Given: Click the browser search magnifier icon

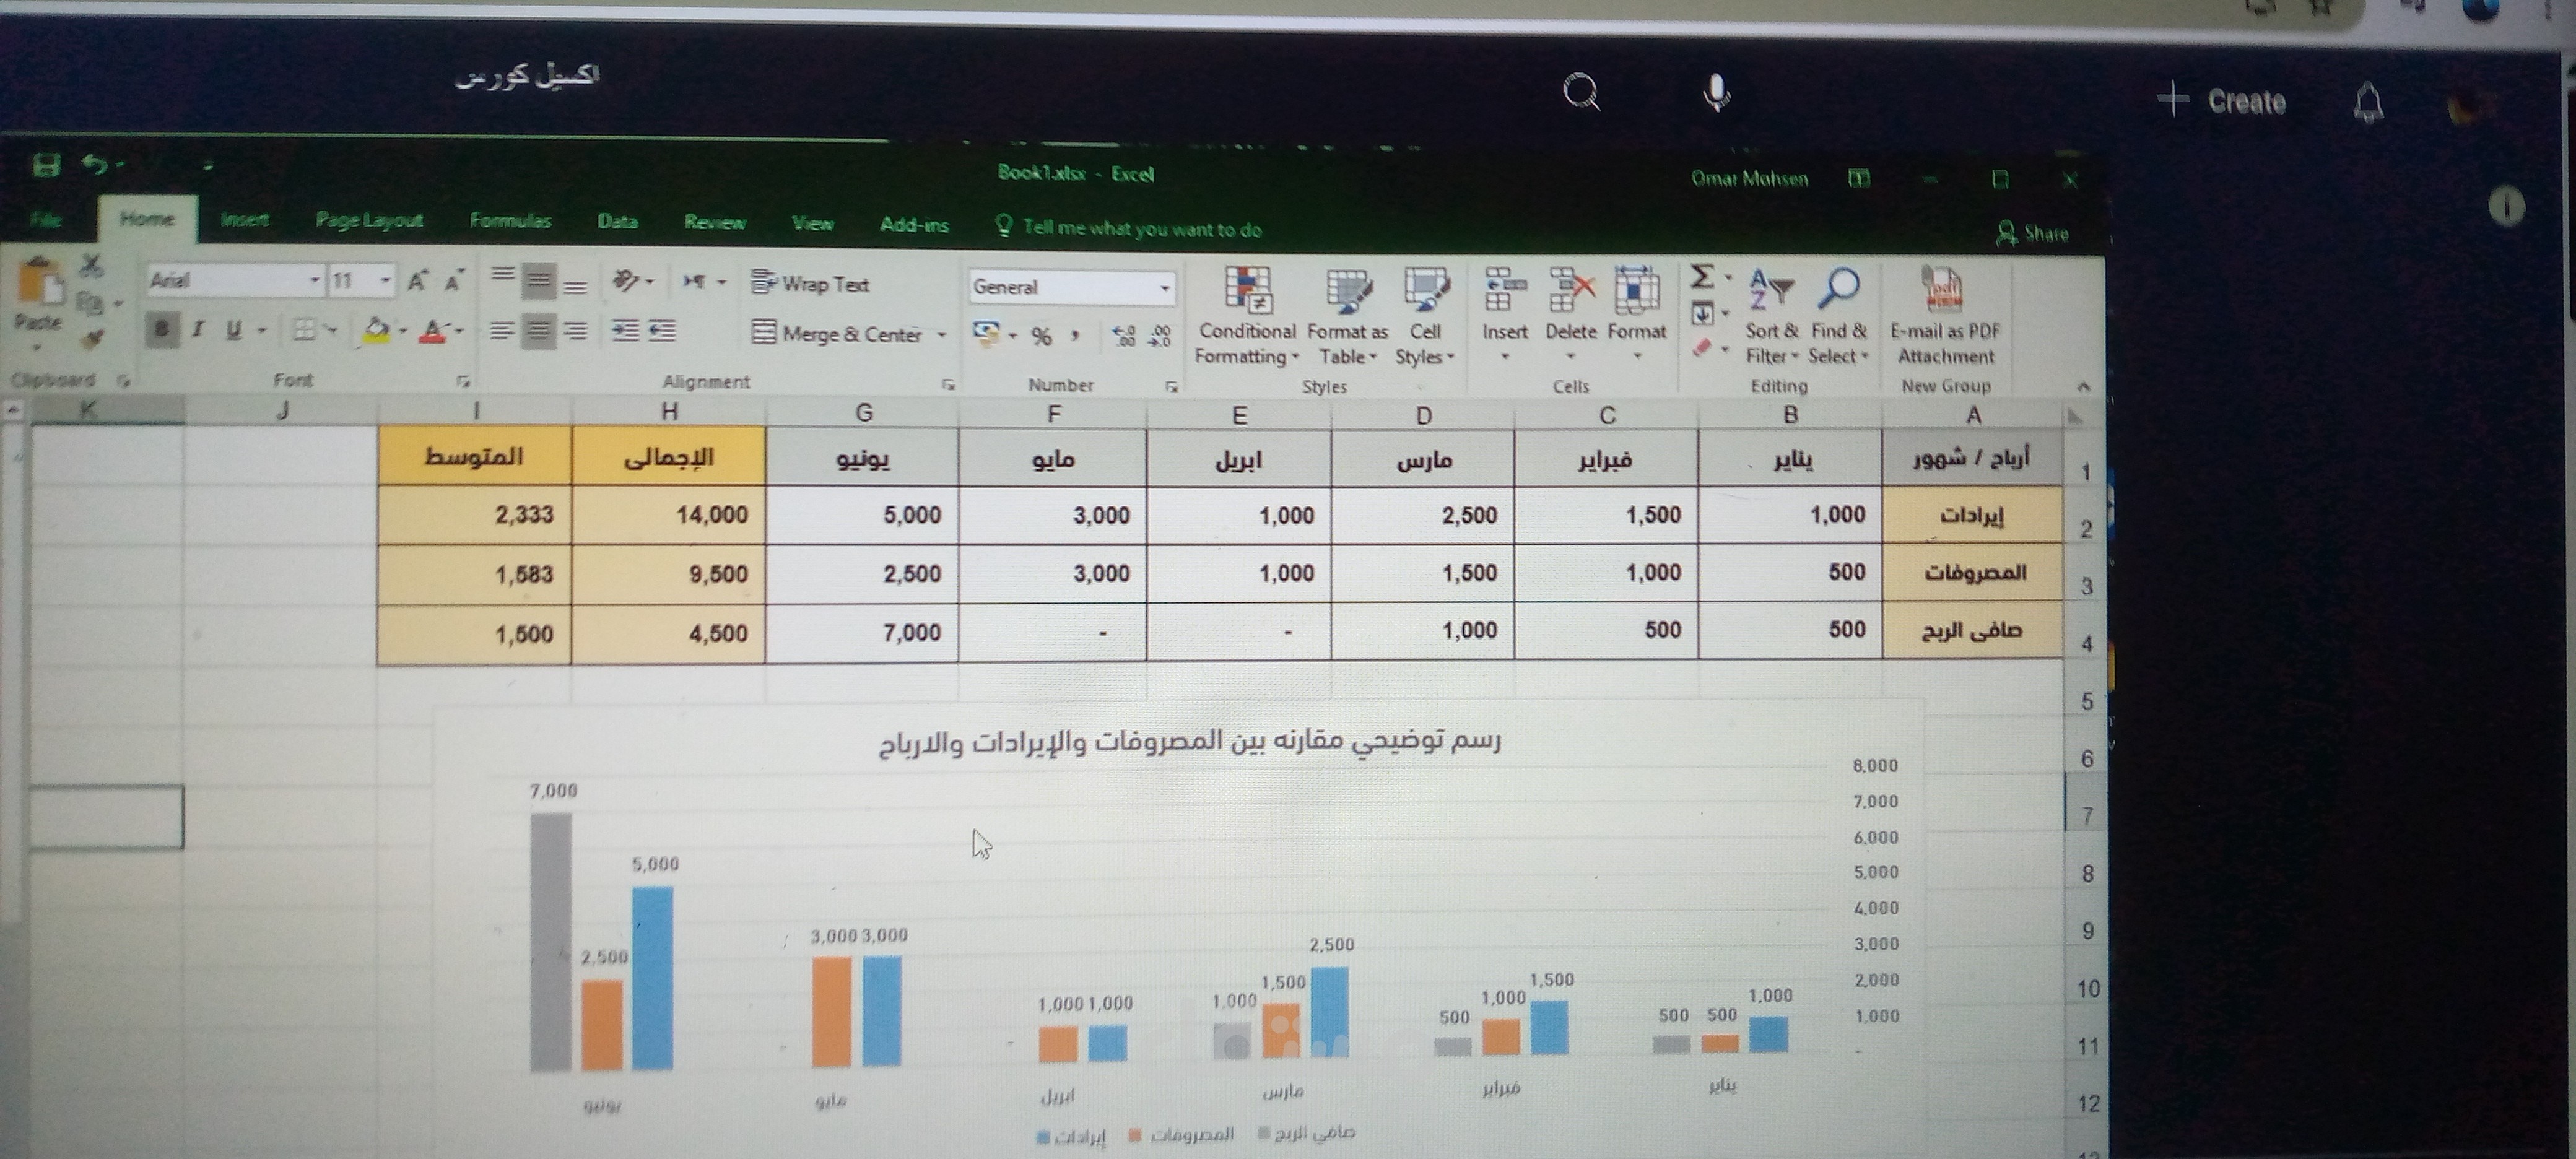Looking at the screenshot, I should [x=1581, y=92].
